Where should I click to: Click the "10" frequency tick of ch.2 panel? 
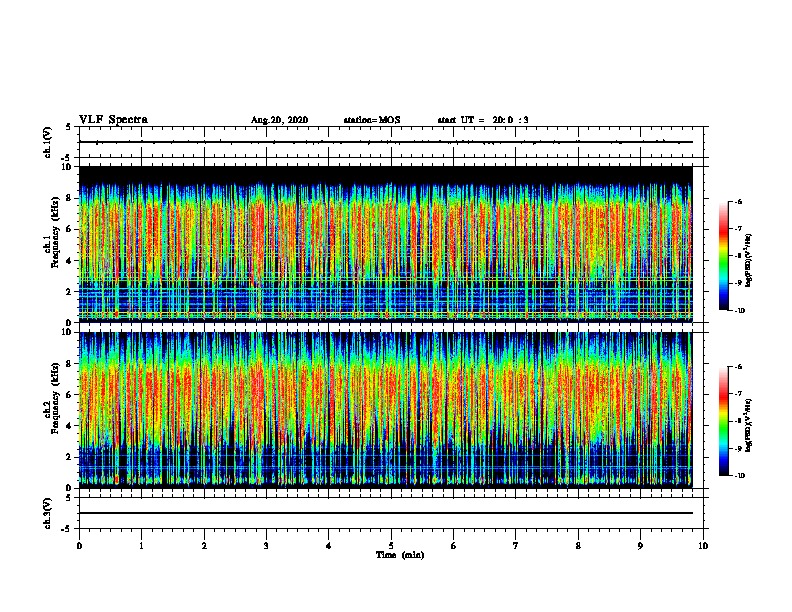[67, 332]
